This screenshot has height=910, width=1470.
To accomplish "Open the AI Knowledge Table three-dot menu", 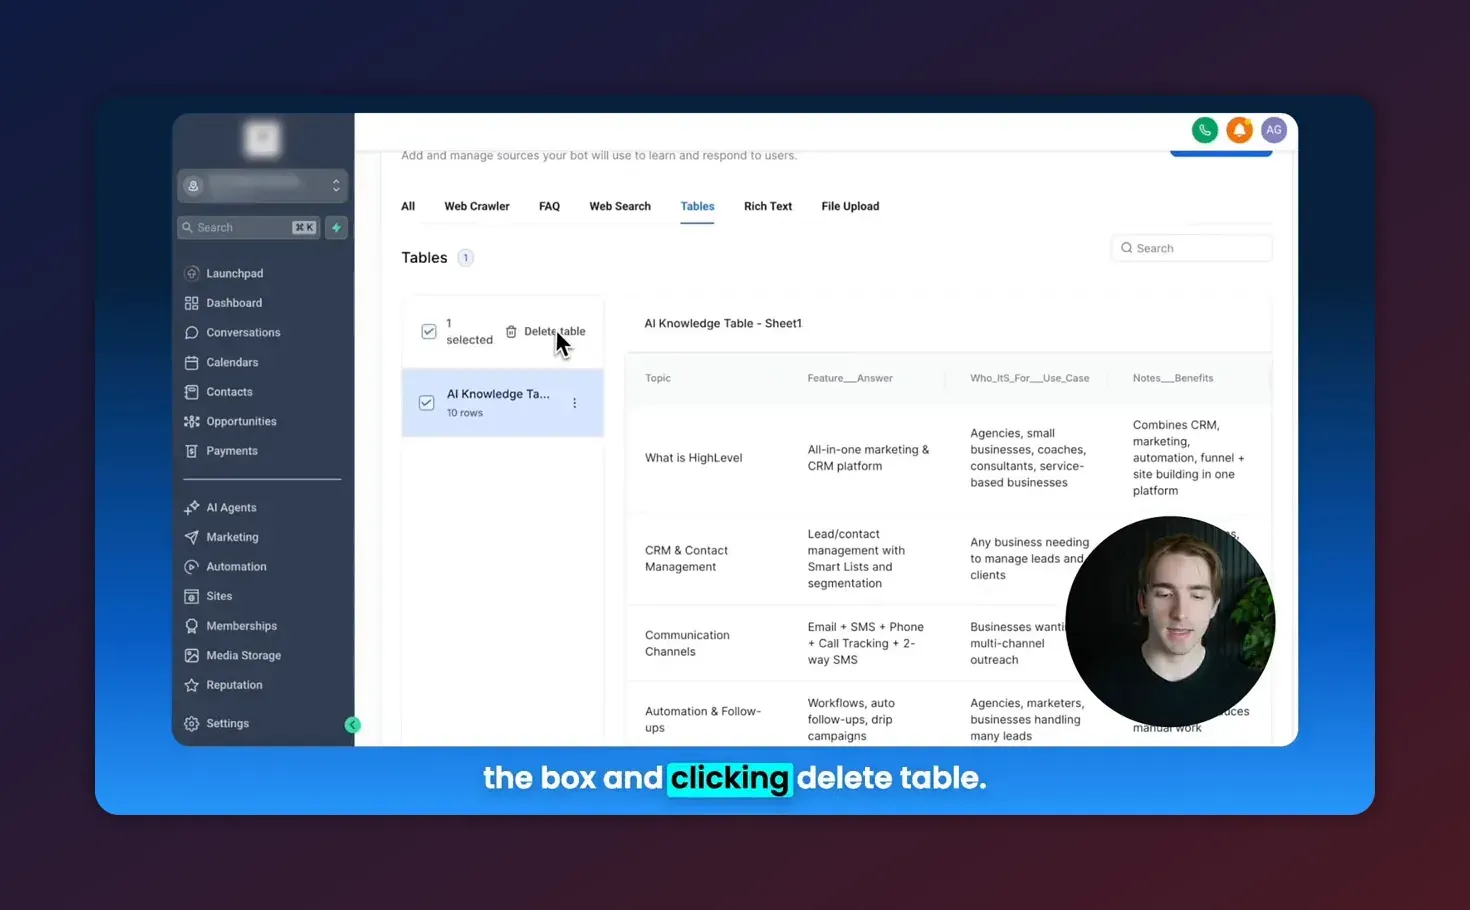I will pyautogui.click(x=574, y=403).
